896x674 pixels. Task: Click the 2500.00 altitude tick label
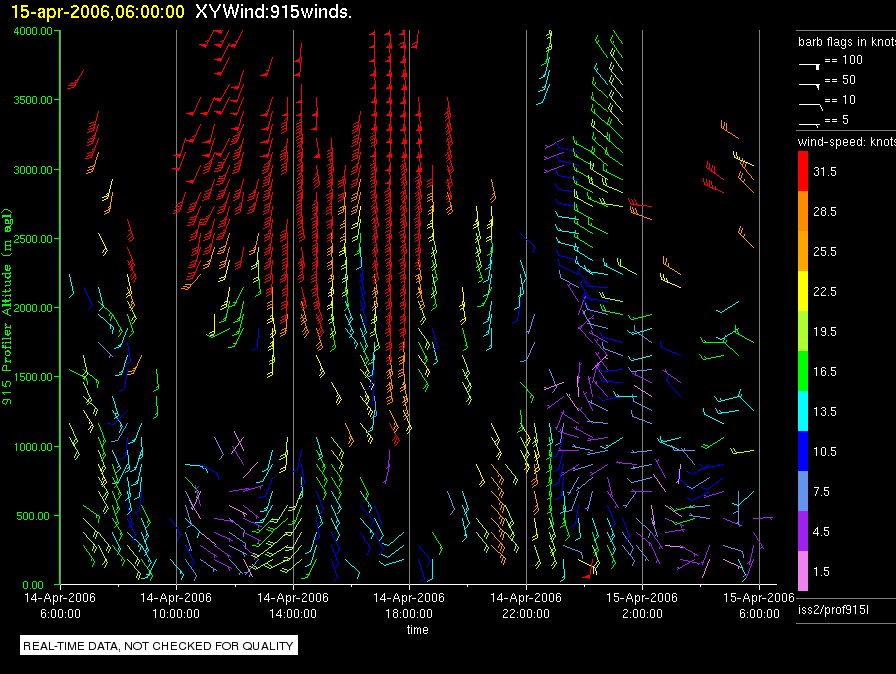coord(33,239)
